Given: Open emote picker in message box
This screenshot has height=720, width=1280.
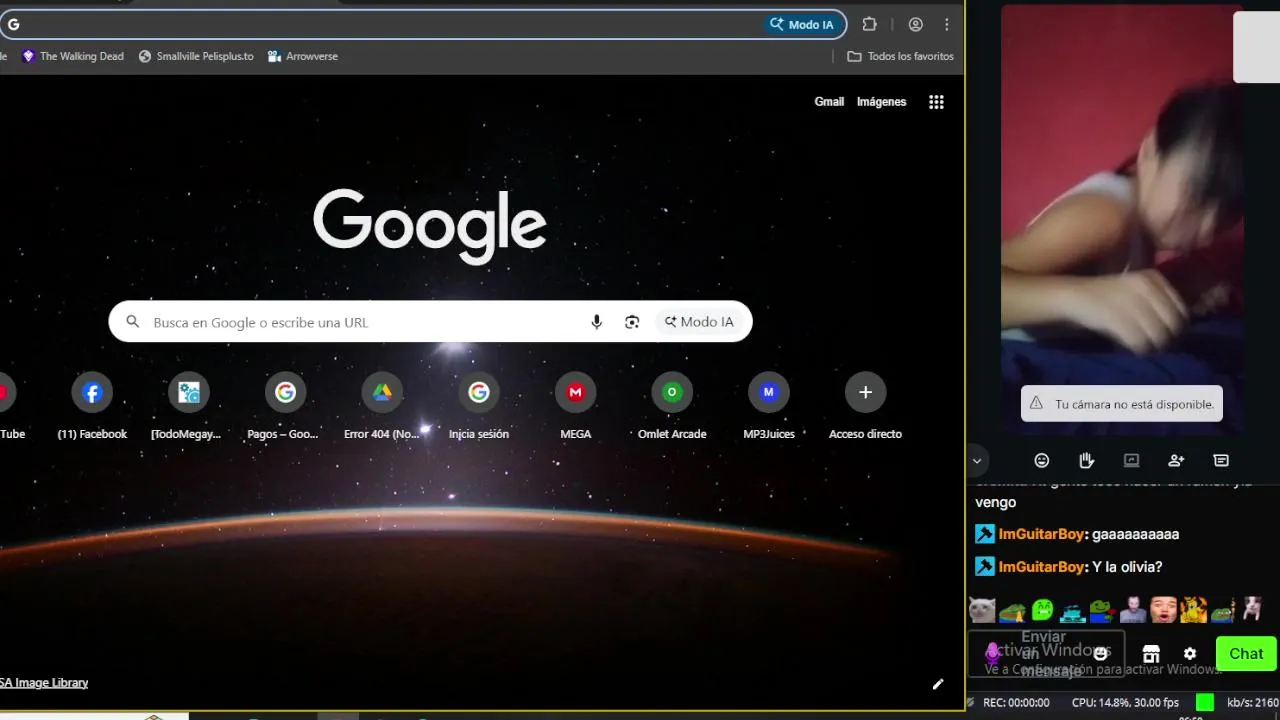Looking at the screenshot, I should pos(1101,653).
